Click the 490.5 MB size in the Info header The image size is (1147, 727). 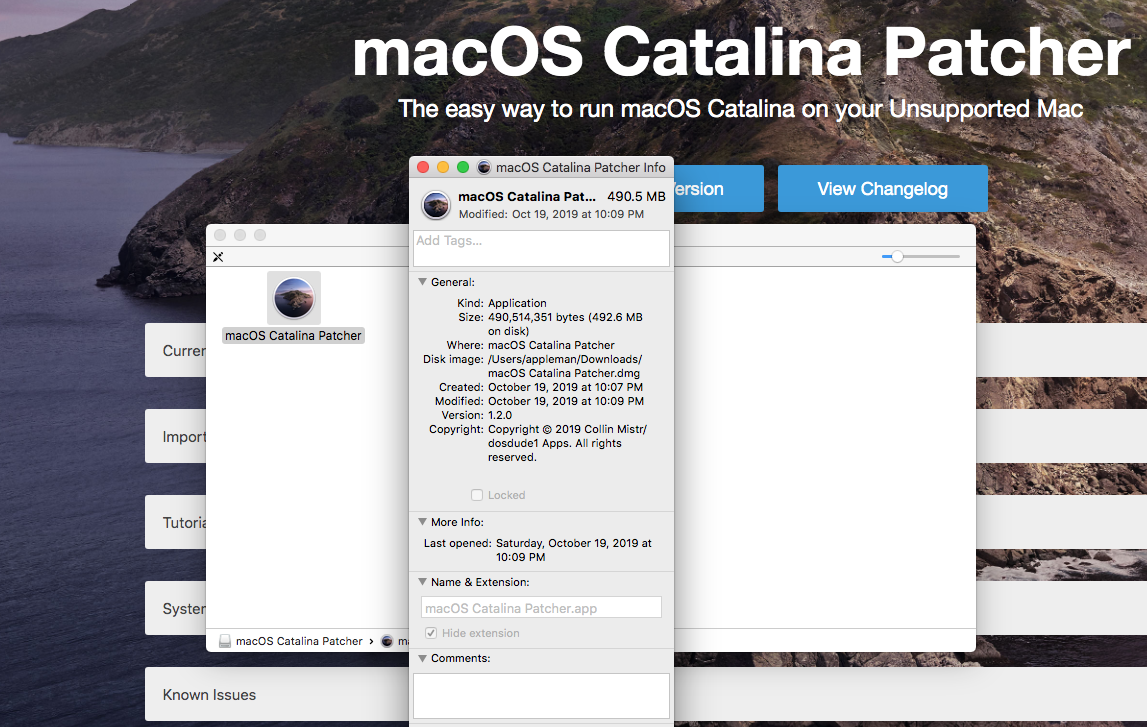click(x=636, y=197)
